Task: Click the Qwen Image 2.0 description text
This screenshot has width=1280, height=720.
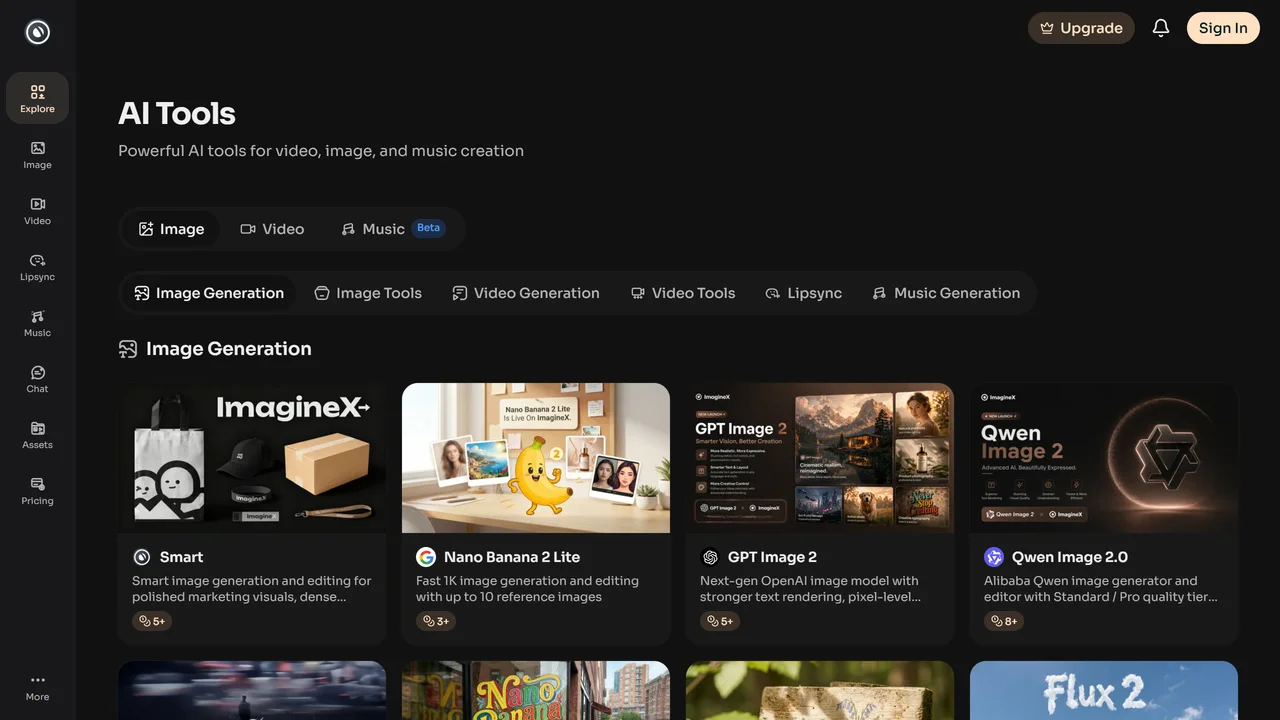Action: pos(1101,589)
